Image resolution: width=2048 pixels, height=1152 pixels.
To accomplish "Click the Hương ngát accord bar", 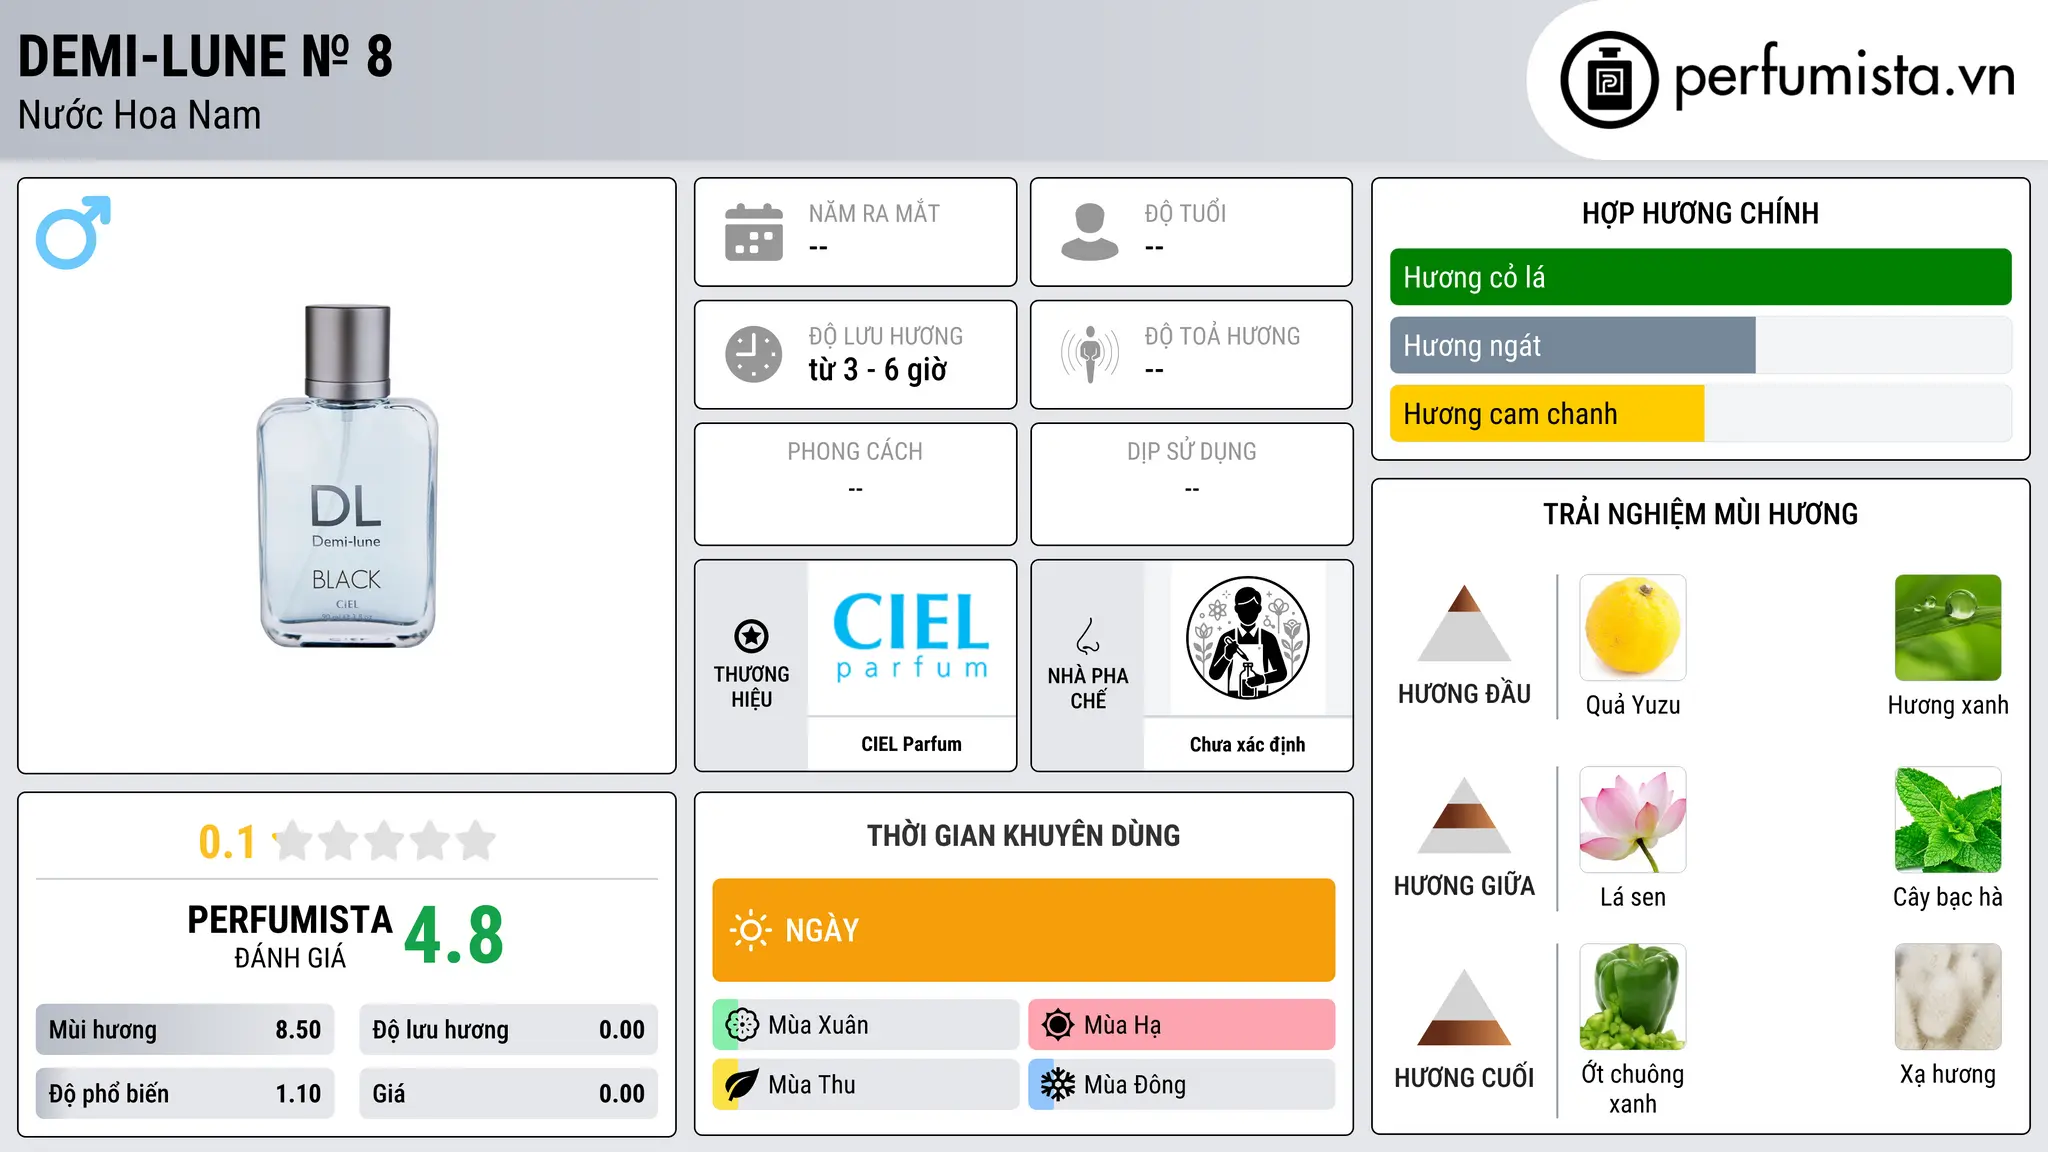I will pos(1700,345).
